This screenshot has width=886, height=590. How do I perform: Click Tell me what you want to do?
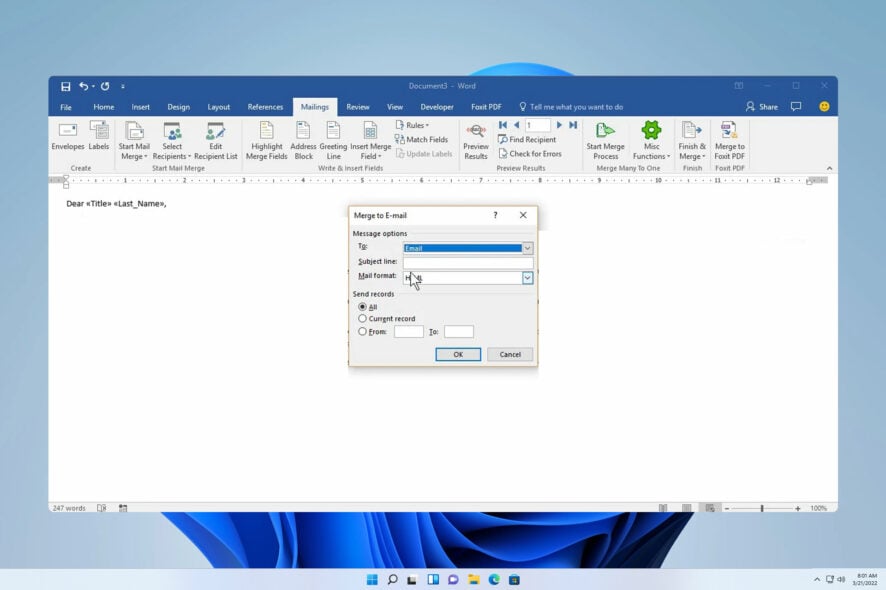[x=571, y=107]
